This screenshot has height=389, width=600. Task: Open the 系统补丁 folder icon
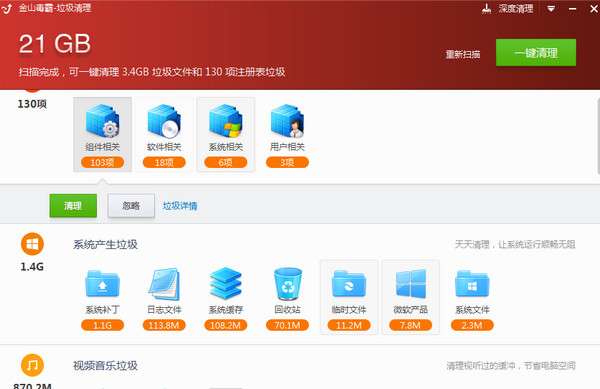point(102,284)
